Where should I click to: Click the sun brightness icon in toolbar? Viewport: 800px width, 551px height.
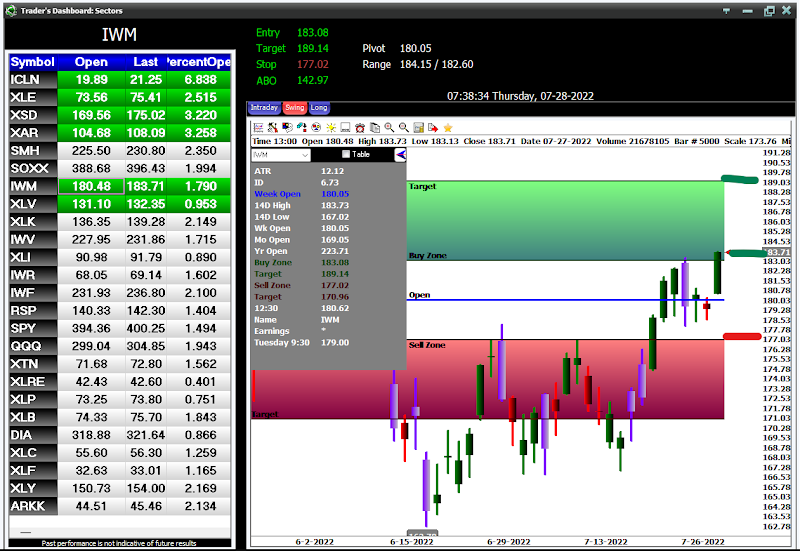(331, 128)
